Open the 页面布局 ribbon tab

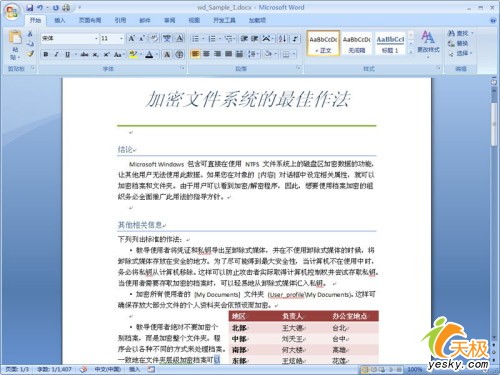coord(90,20)
